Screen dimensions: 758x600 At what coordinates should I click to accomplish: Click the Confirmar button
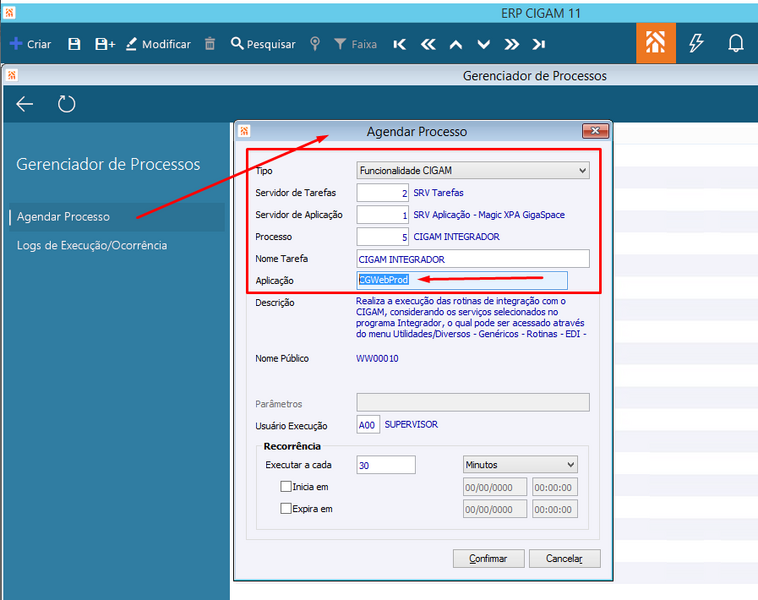pyautogui.click(x=488, y=558)
